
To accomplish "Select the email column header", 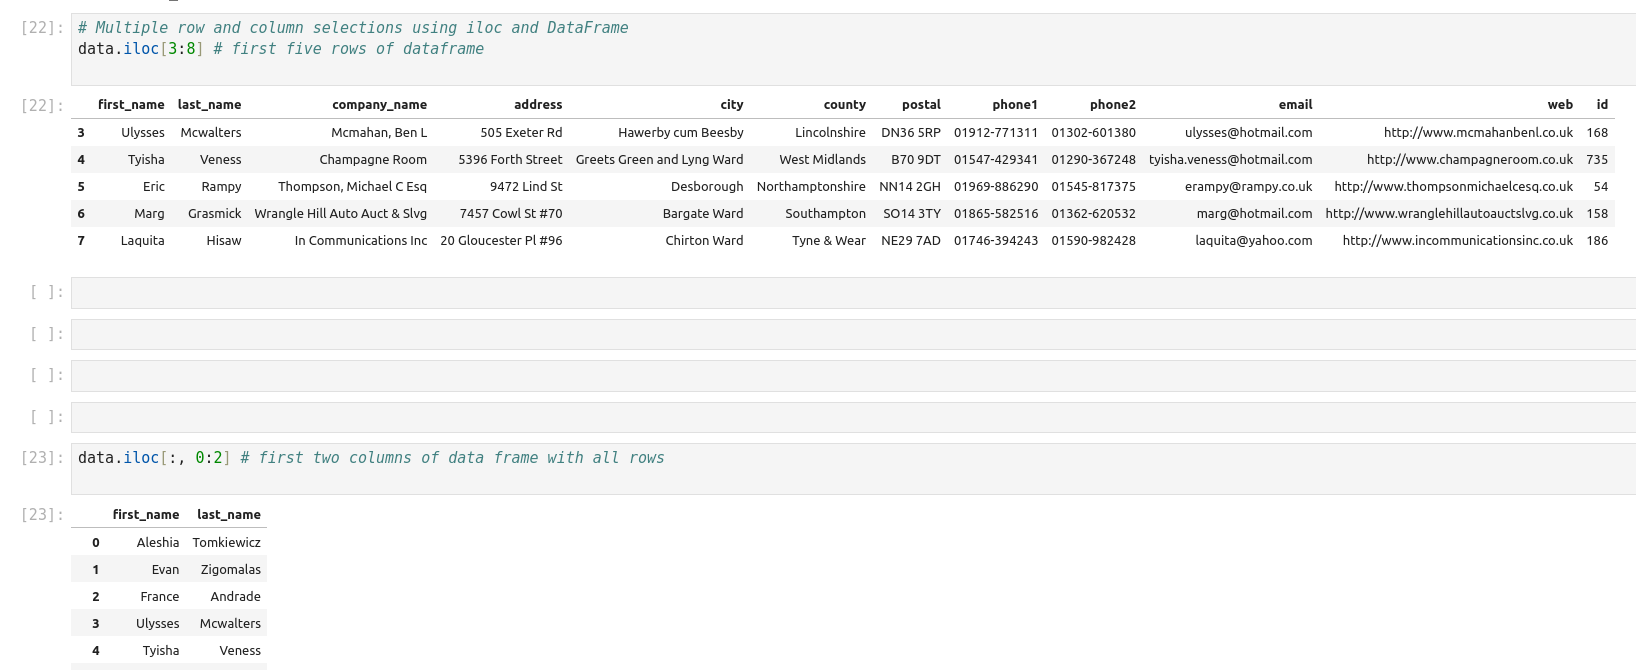I will click(1294, 105).
